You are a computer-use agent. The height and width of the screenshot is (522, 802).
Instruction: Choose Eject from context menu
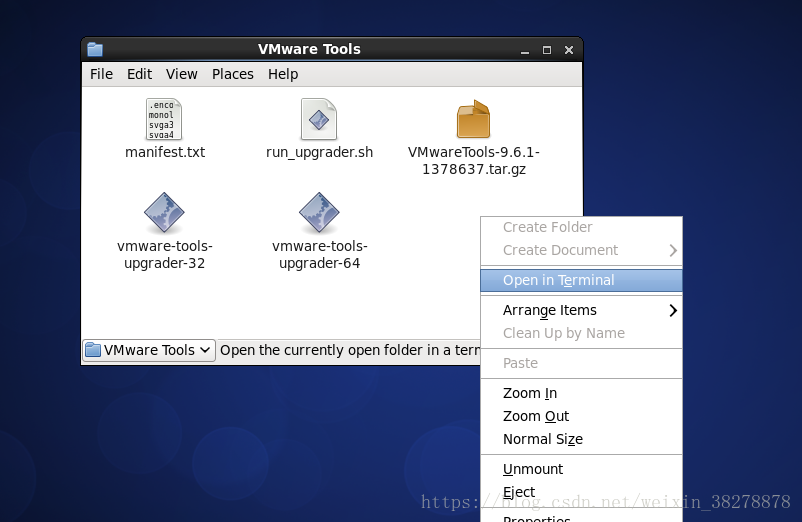point(582,492)
